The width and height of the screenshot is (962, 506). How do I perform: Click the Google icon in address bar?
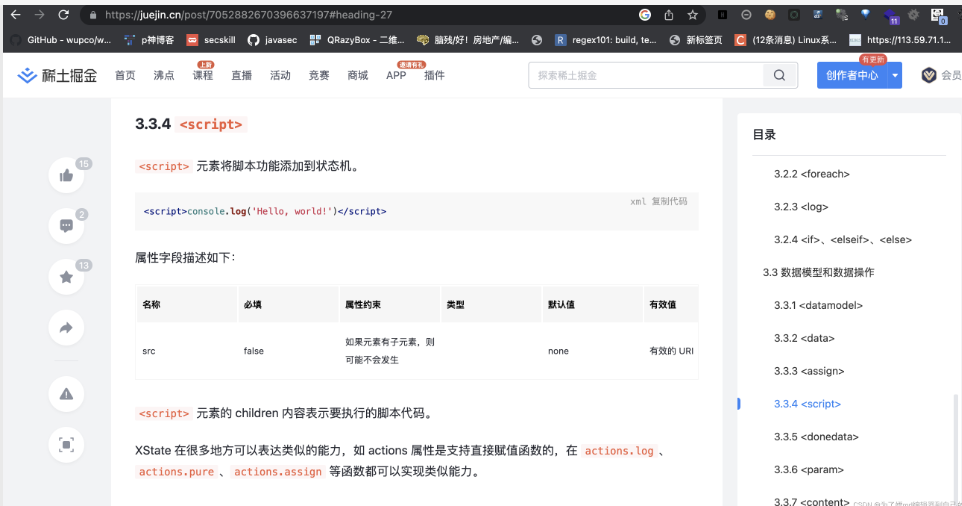645,15
